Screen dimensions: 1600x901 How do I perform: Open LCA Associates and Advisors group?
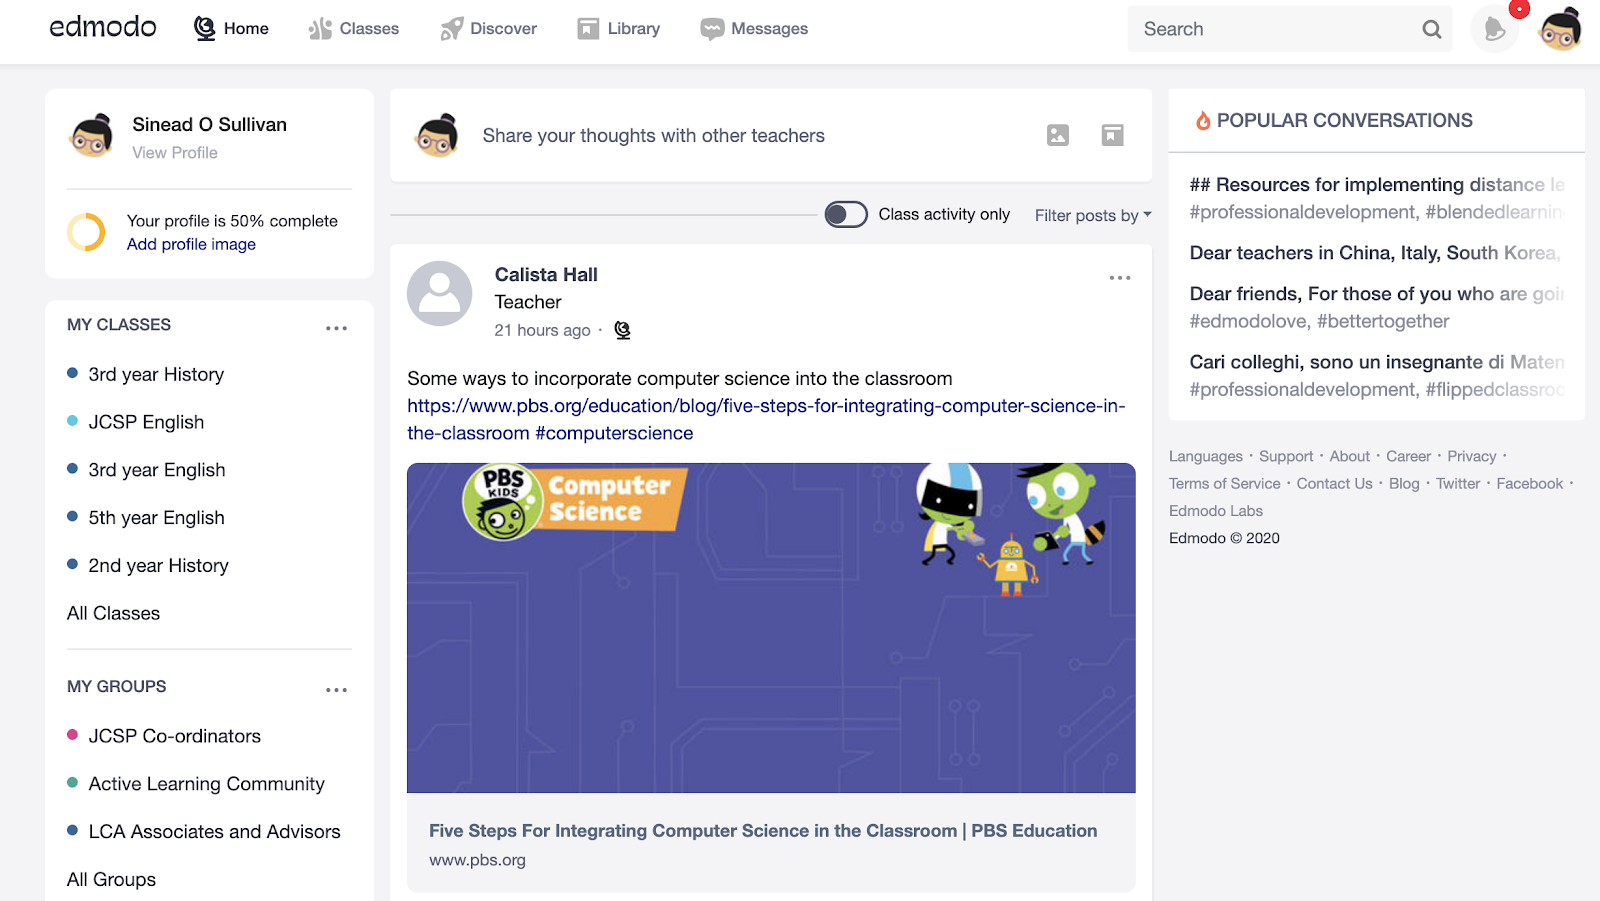[214, 832]
